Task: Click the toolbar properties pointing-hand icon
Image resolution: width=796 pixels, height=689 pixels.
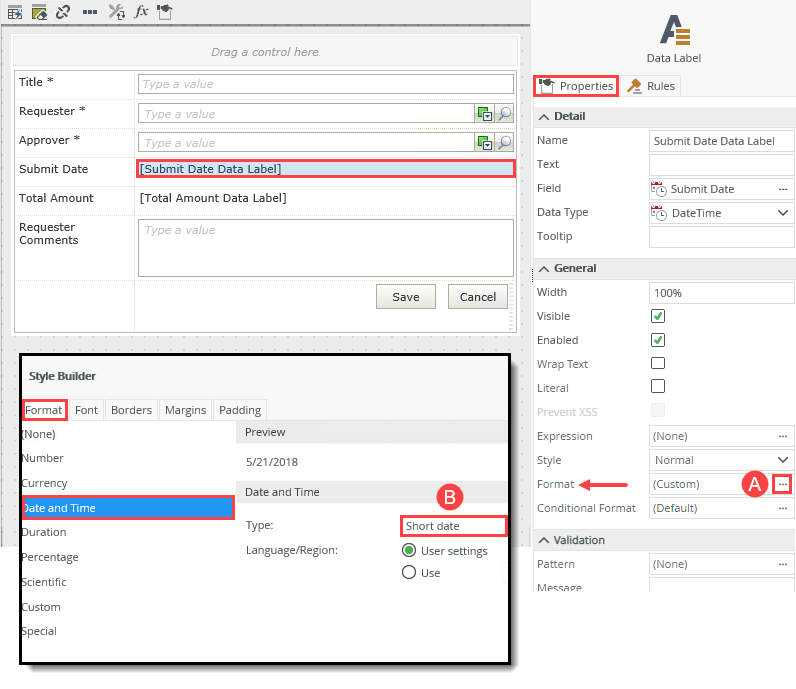Action: click(x=164, y=11)
